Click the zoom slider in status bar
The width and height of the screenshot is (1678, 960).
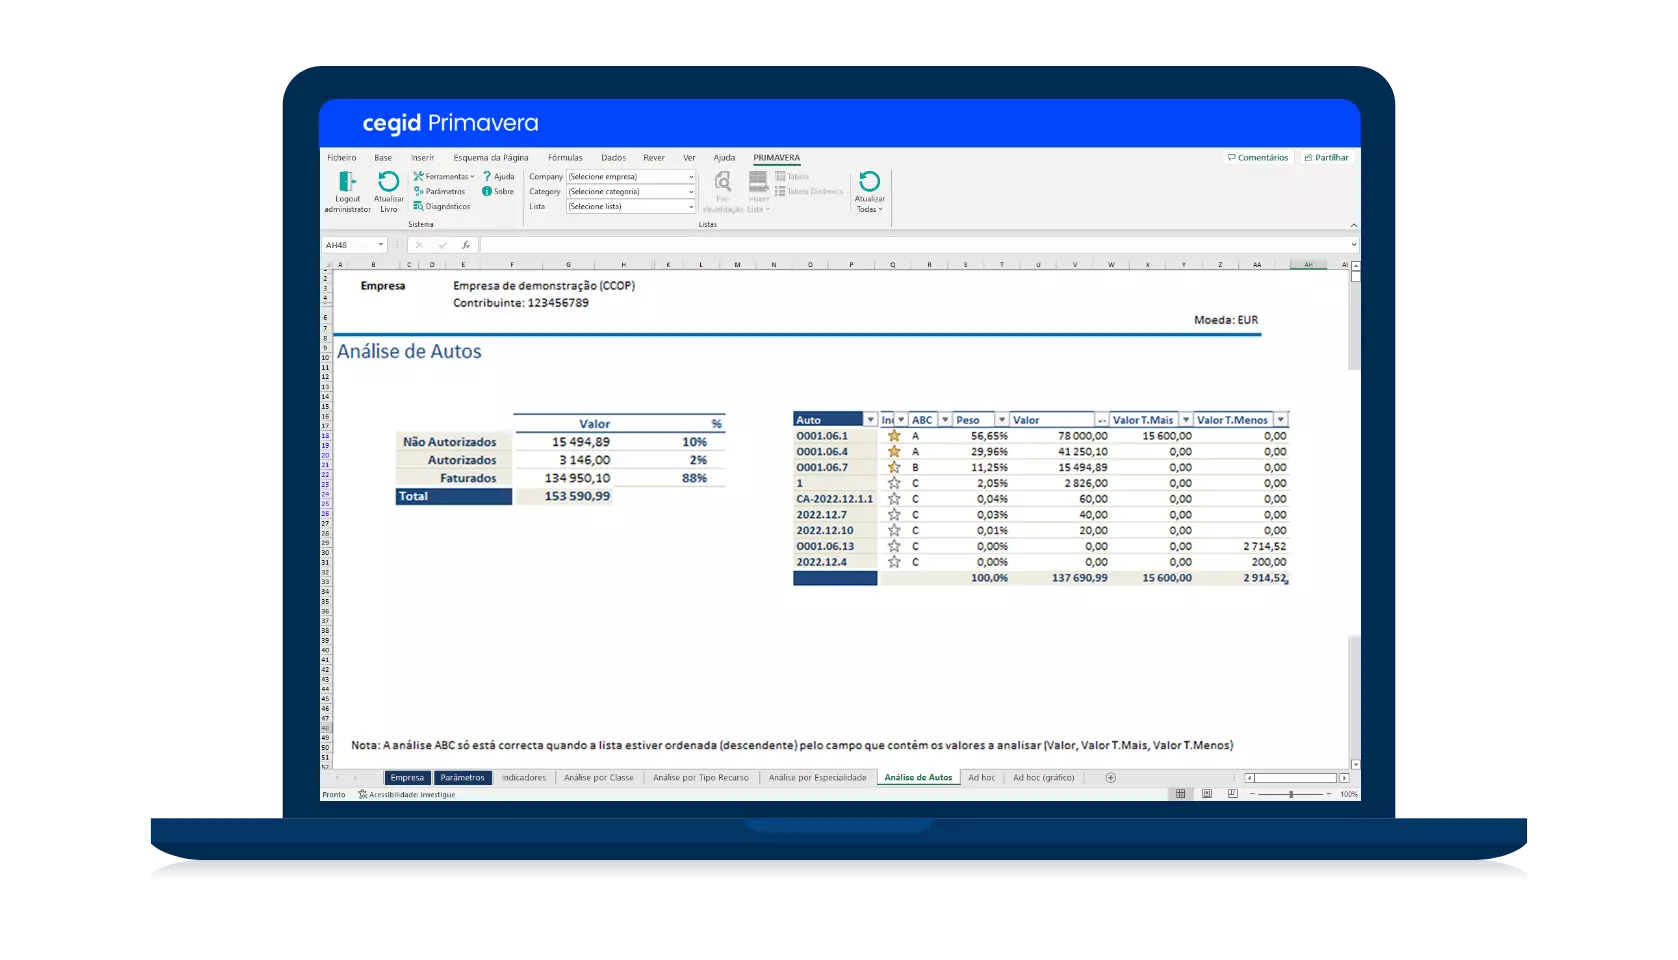(x=1291, y=794)
